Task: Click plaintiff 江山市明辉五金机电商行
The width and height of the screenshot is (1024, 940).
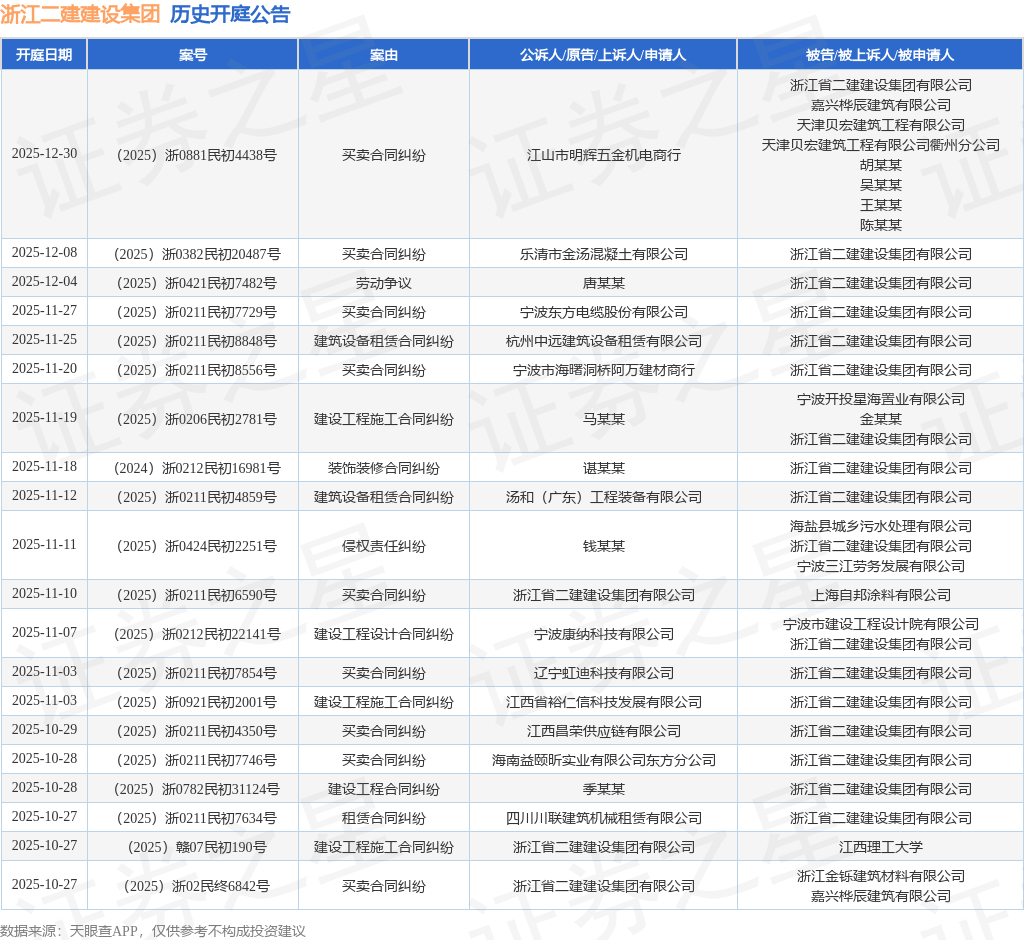Action: 603,155
